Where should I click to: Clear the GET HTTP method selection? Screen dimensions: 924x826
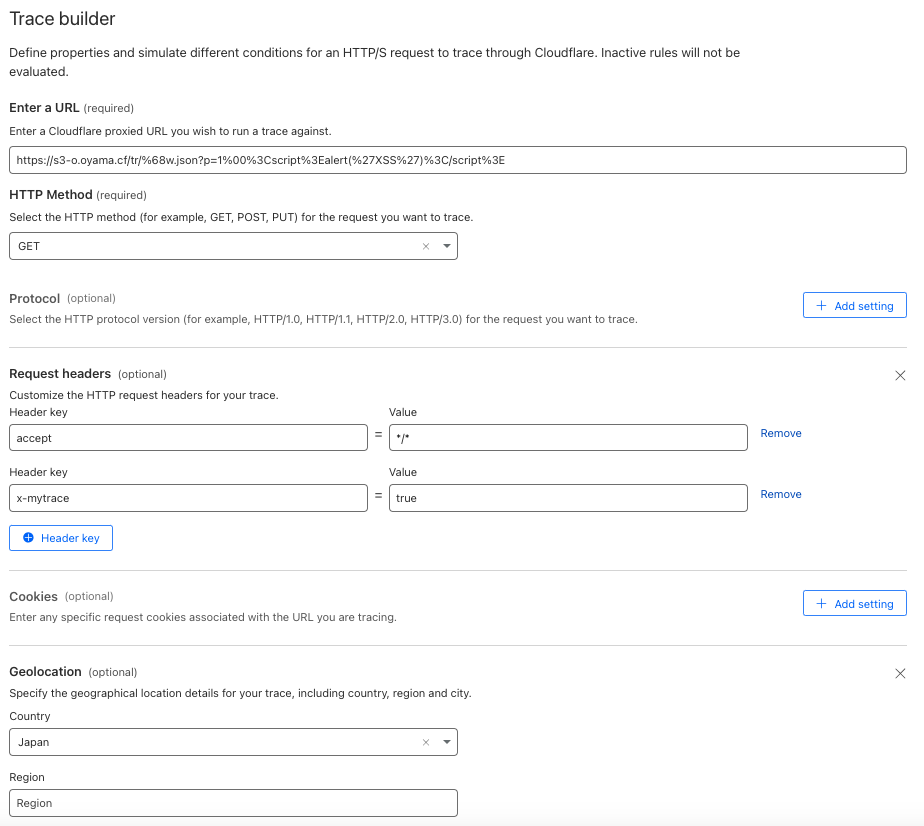(x=426, y=246)
